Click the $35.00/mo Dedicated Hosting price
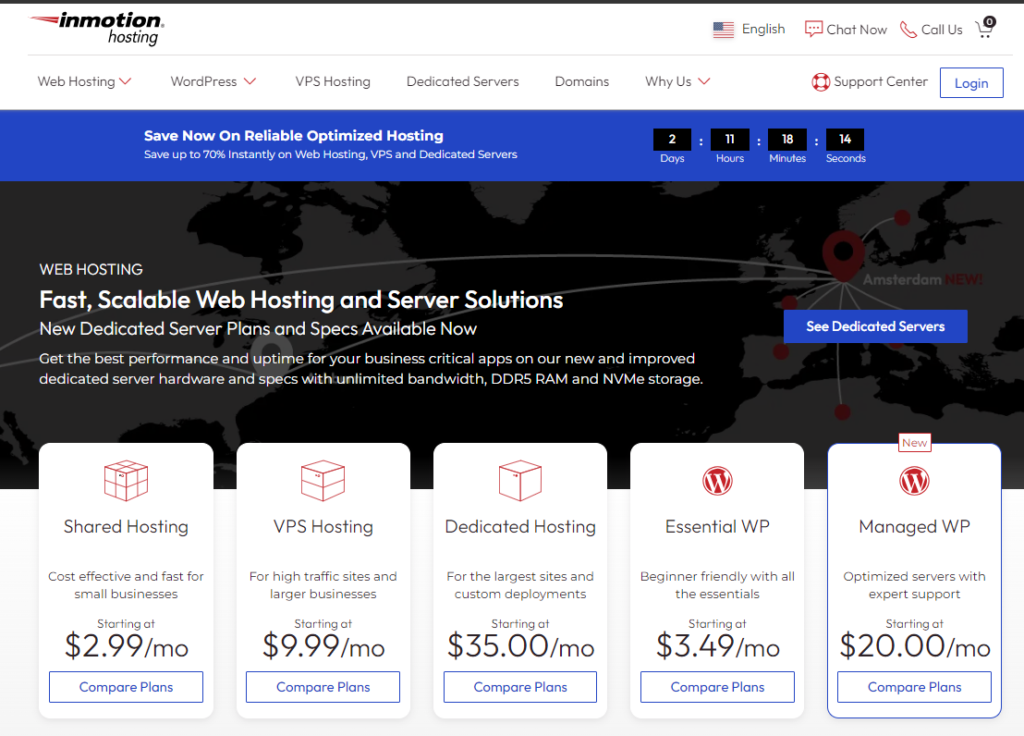The width and height of the screenshot is (1024, 736). [520, 647]
